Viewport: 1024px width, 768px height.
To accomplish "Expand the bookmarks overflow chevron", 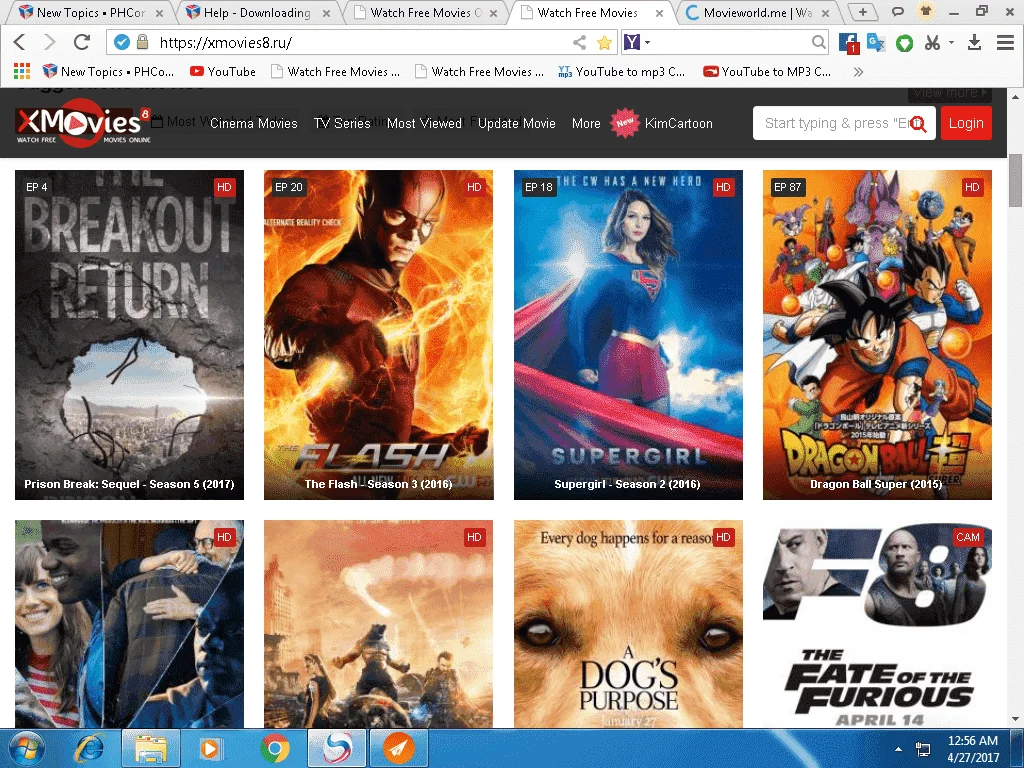I will point(858,71).
